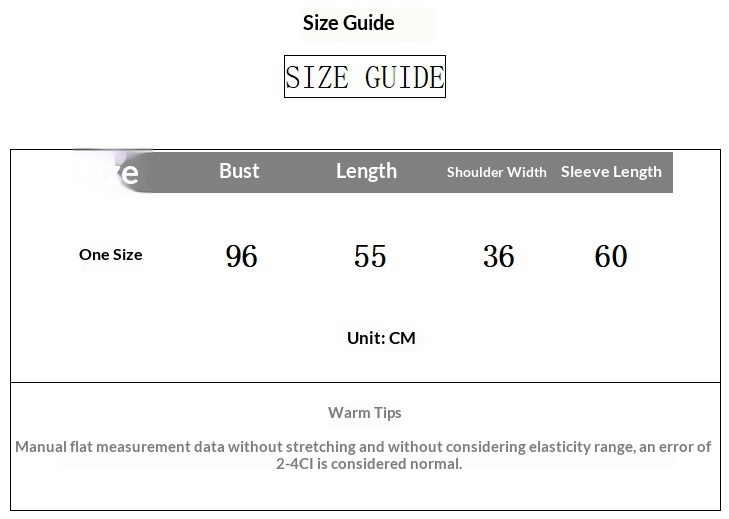729x519 pixels.
Task: Click the top "Size Guide" title text
Action: point(349,23)
